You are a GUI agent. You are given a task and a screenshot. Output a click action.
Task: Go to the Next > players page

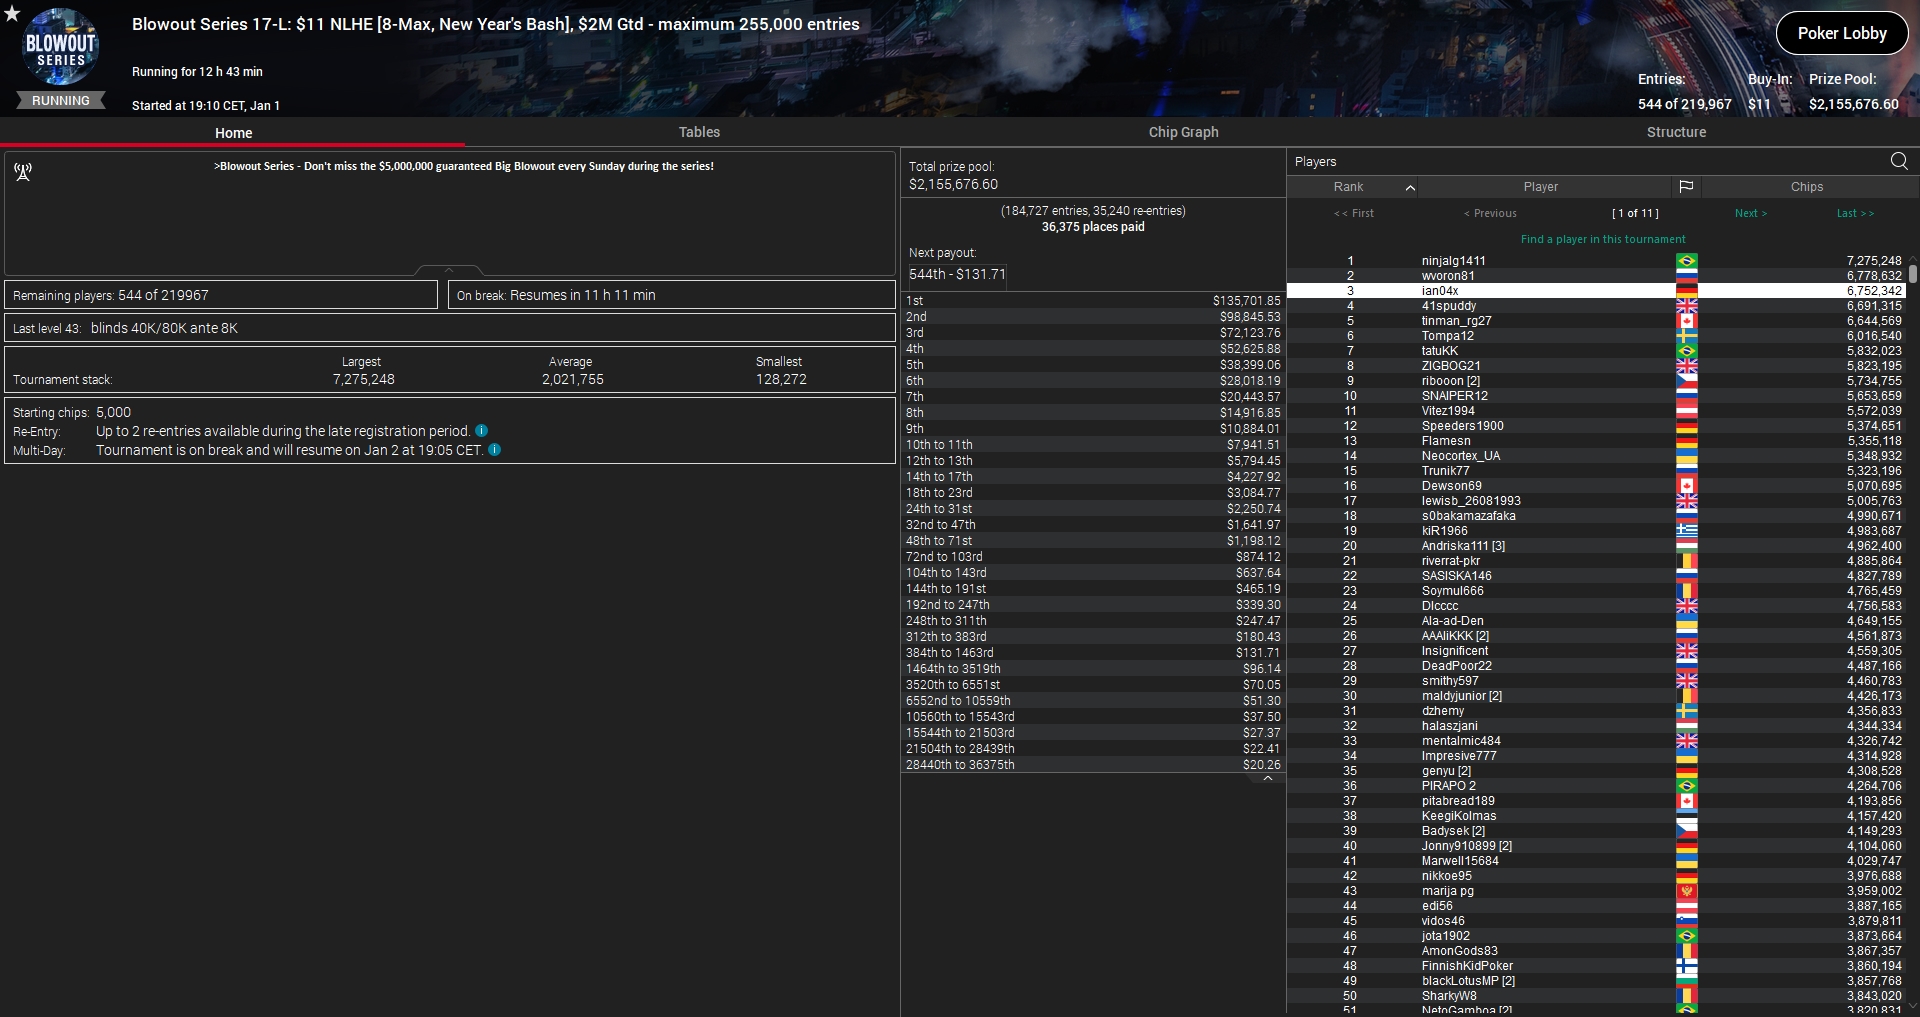(1751, 213)
